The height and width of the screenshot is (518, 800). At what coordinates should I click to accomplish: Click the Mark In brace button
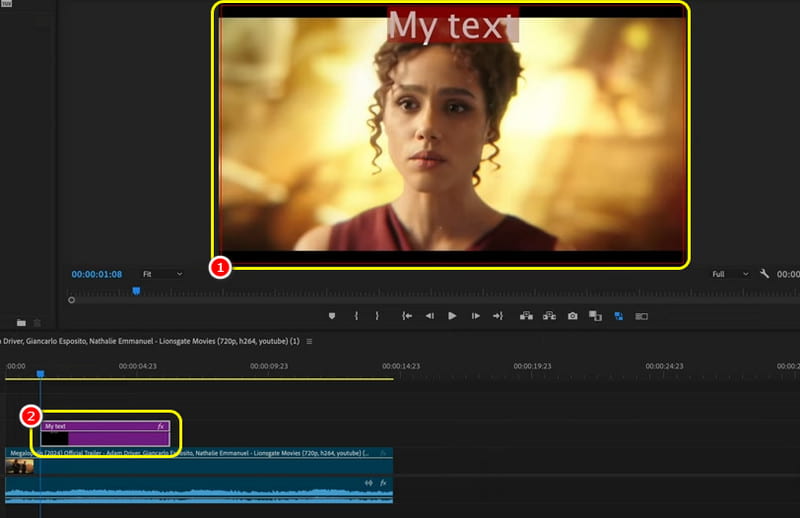coord(356,316)
